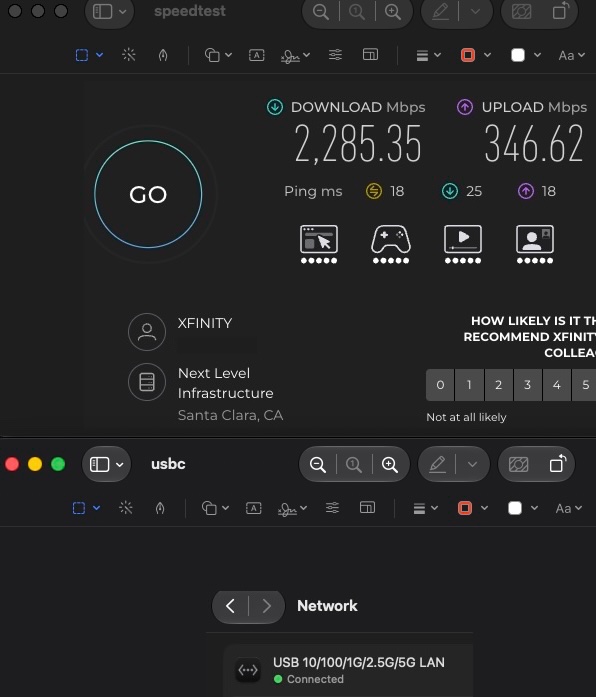Open markup options chevron in speedtest window
The image size is (596, 697).
475,12
